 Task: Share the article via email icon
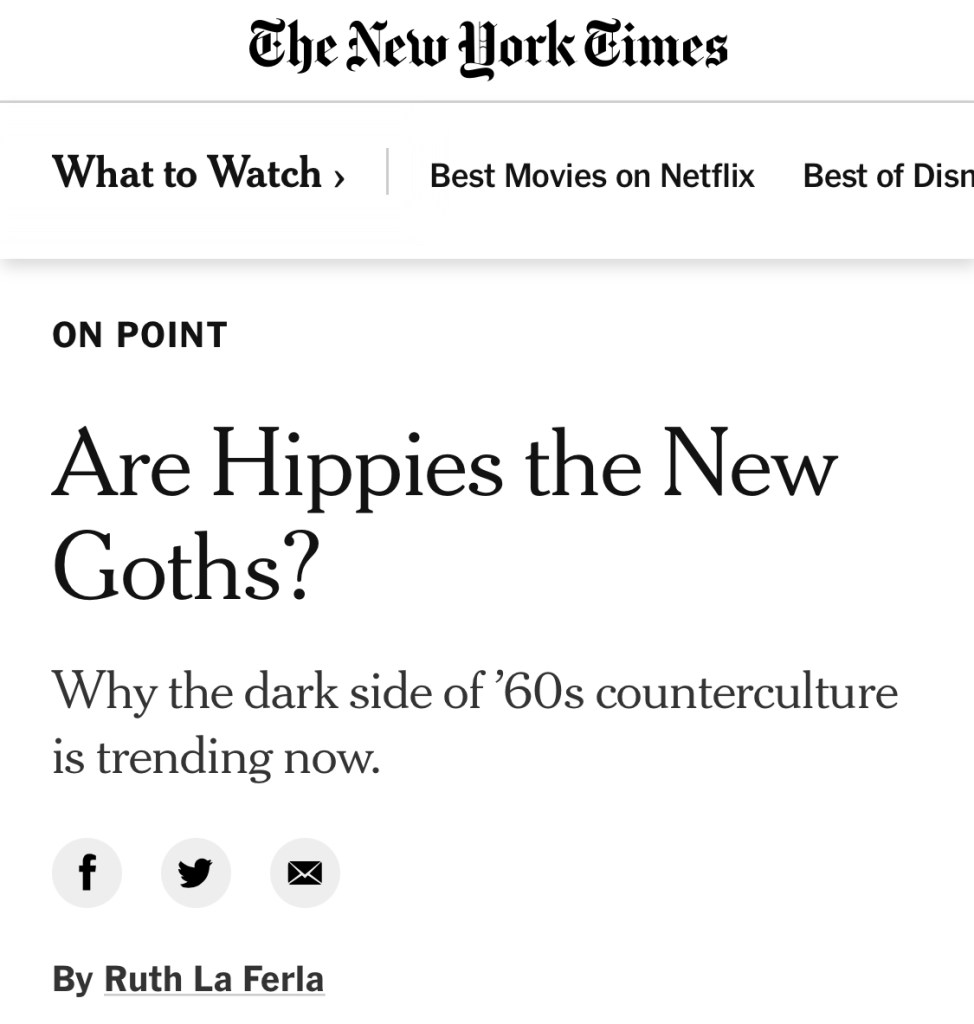pyautogui.click(x=305, y=873)
